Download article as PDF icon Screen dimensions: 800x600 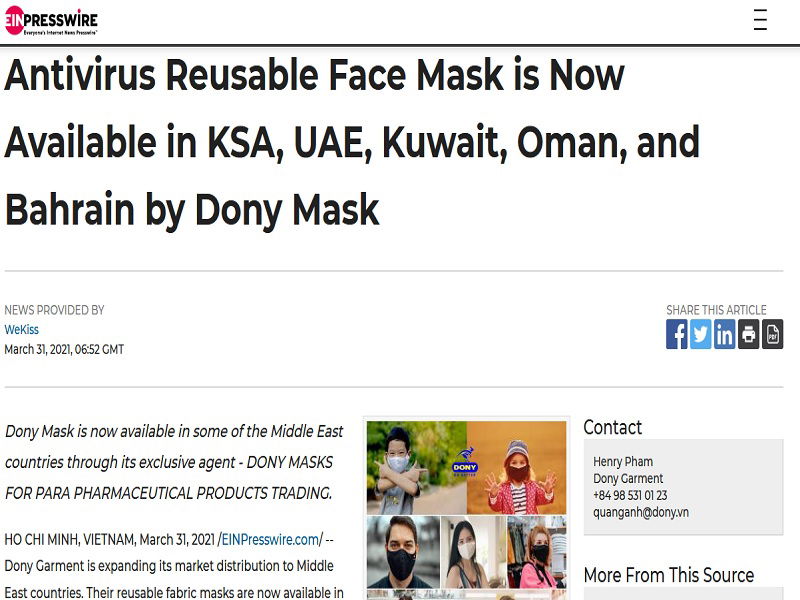point(772,334)
